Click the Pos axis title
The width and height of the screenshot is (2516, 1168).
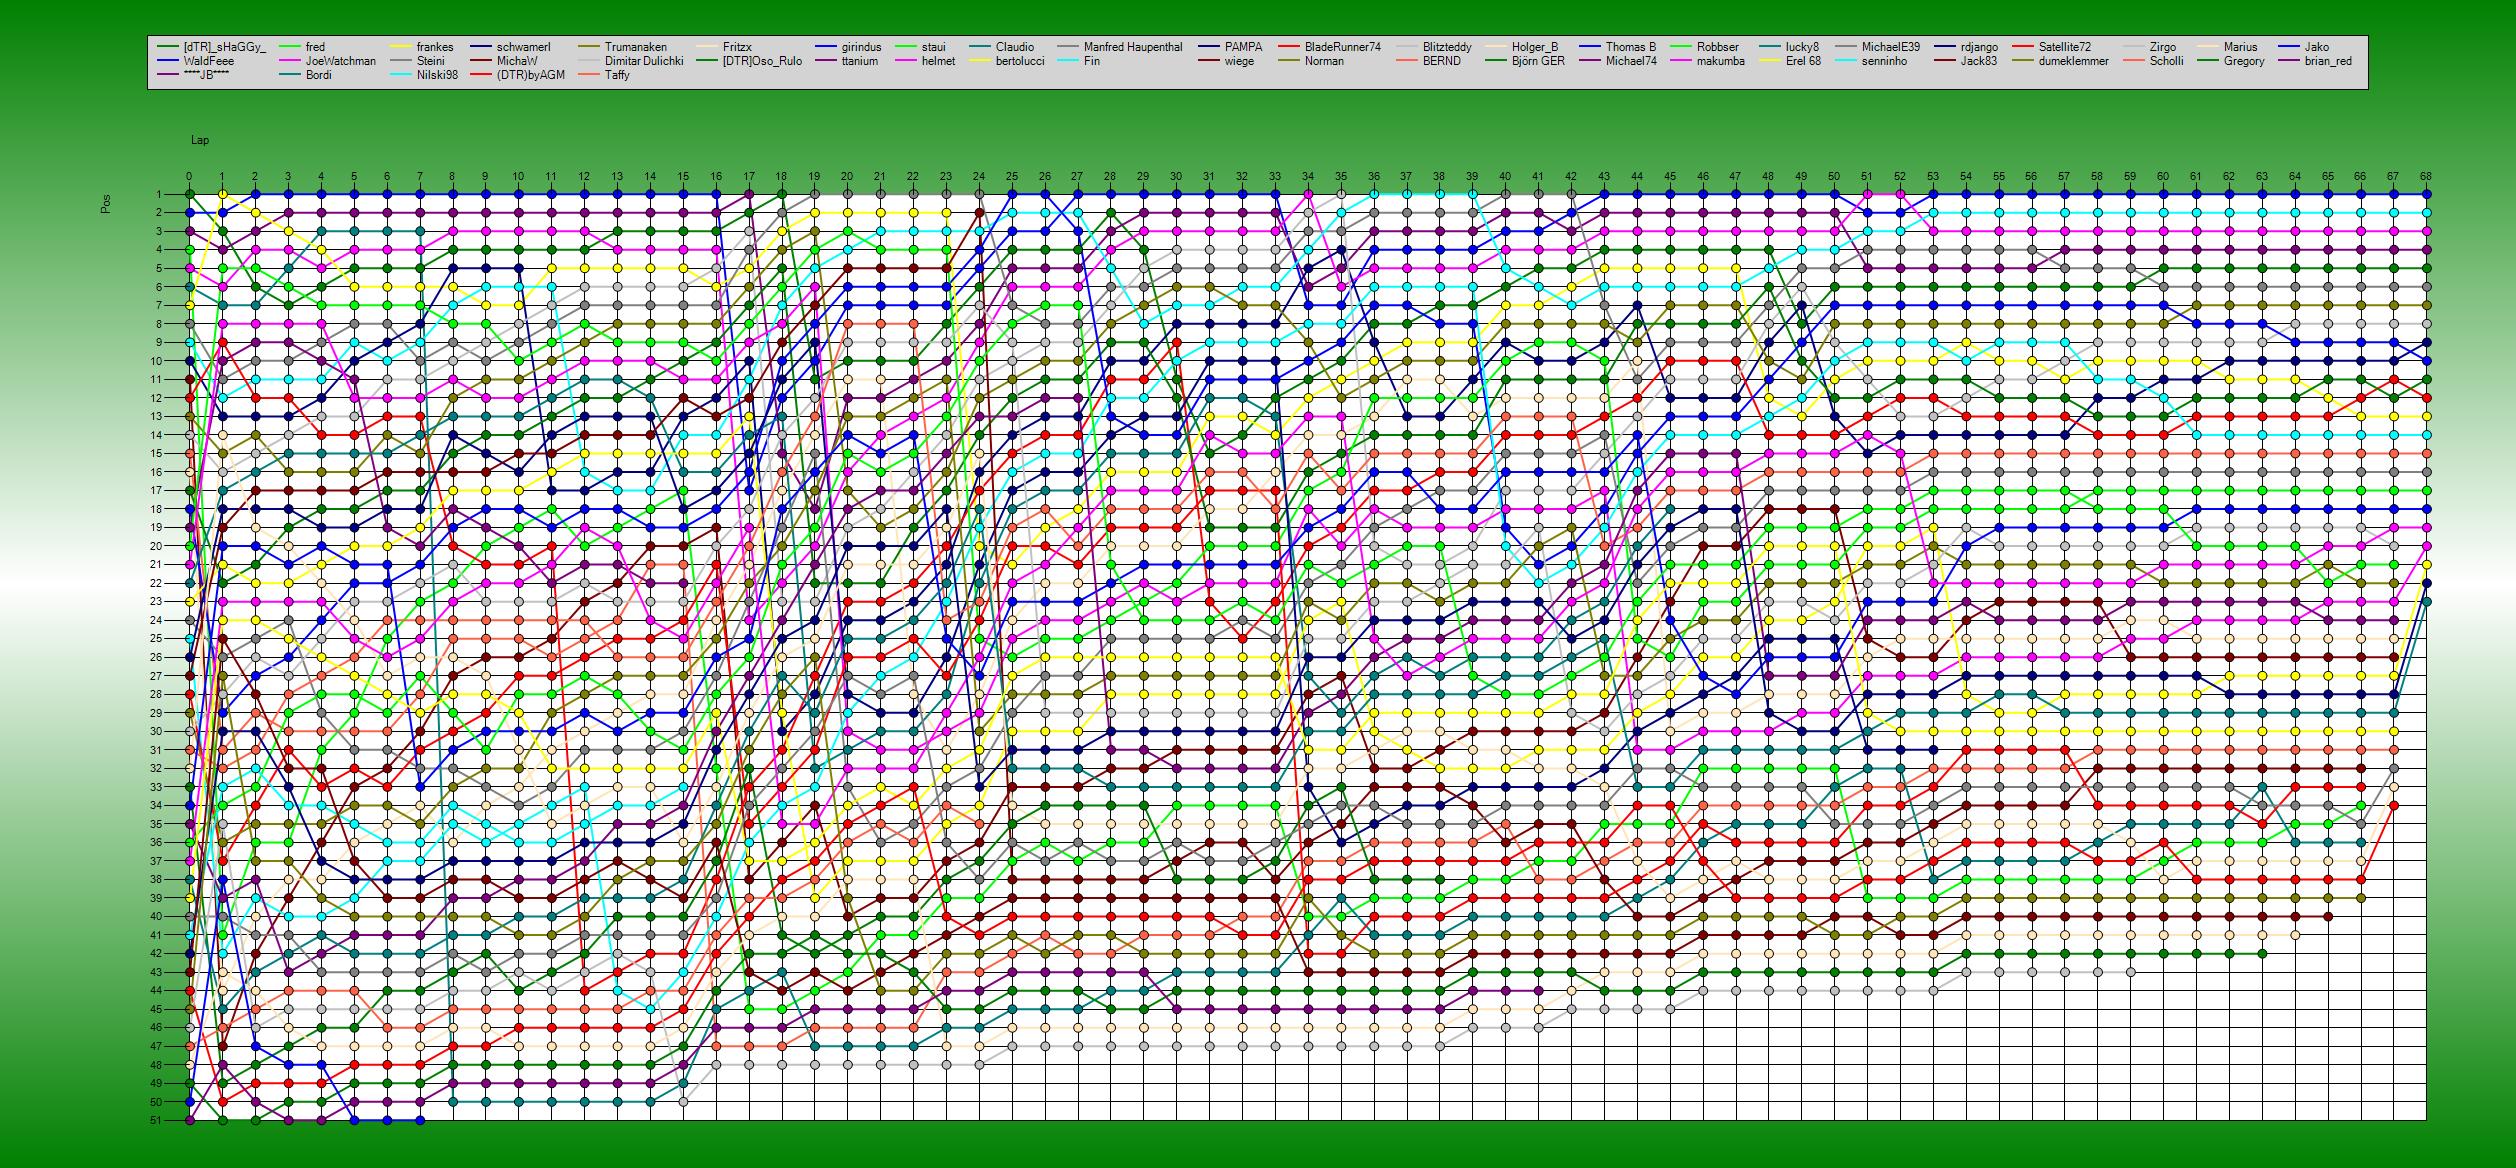click(x=106, y=203)
